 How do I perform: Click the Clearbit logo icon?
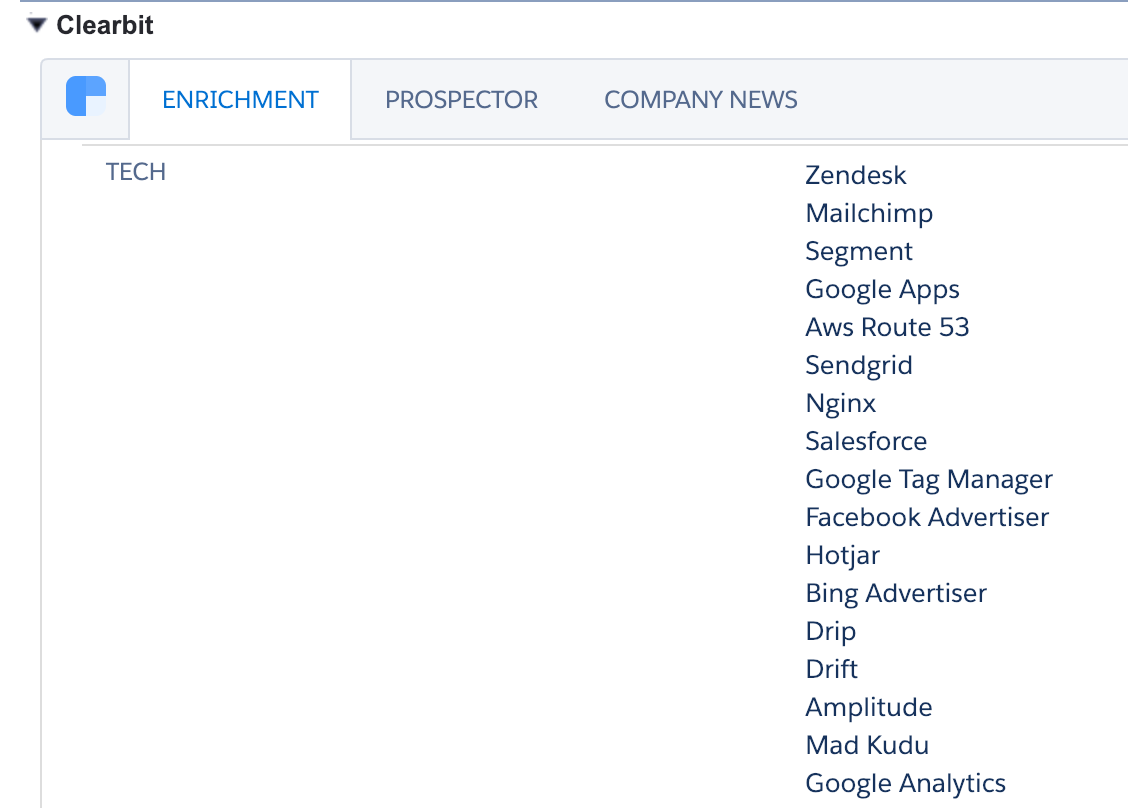(x=86, y=96)
